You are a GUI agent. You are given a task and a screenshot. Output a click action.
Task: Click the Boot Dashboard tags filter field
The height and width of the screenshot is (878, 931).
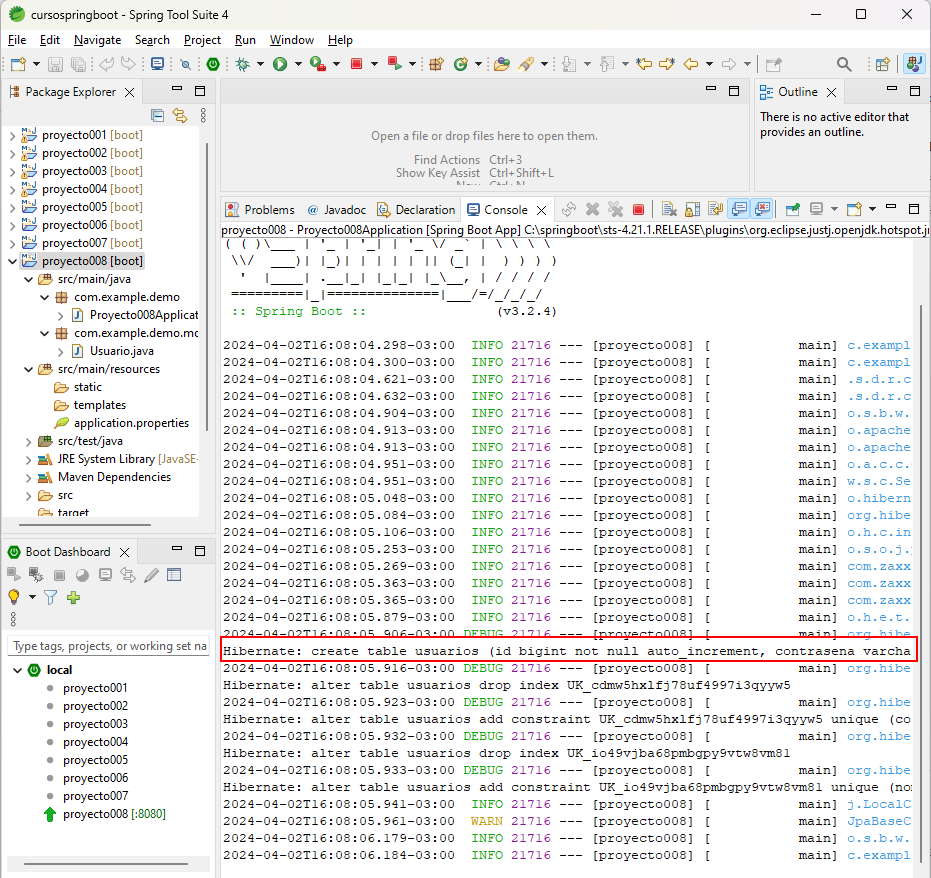point(109,646)
